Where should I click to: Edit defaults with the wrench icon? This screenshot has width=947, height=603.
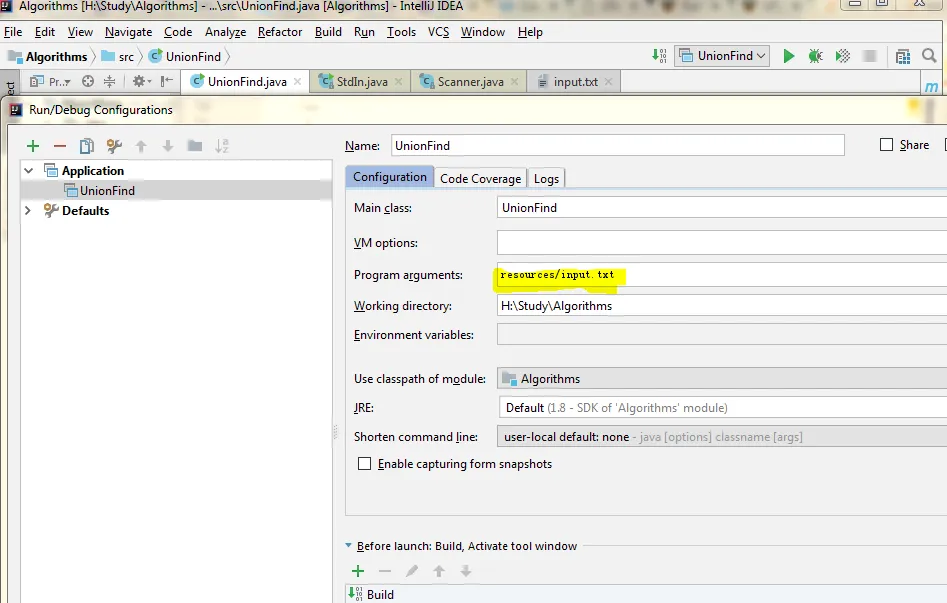114,146
